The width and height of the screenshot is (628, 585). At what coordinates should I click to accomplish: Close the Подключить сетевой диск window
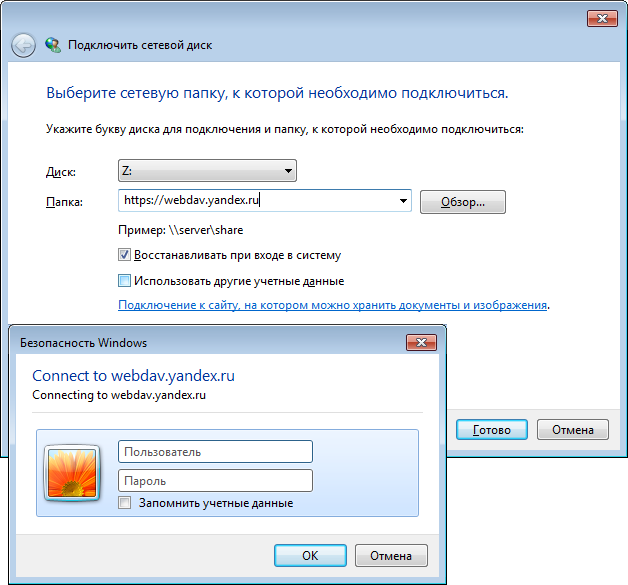coord(602,18)
